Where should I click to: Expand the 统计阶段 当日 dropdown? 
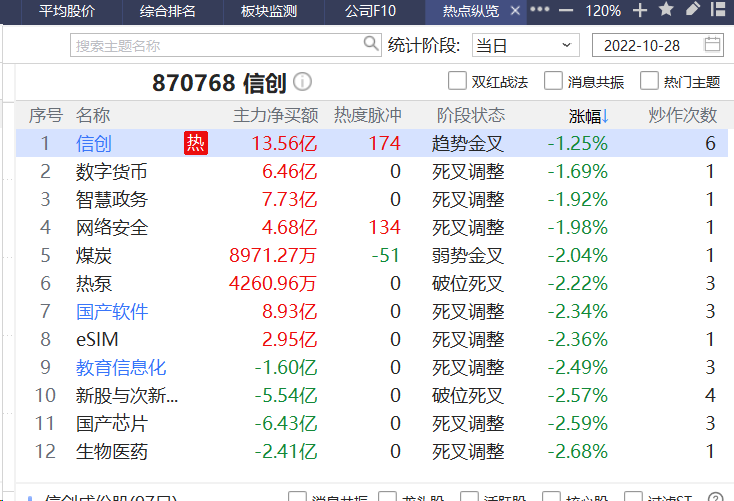pyautogui.click(x=524, y=45)
